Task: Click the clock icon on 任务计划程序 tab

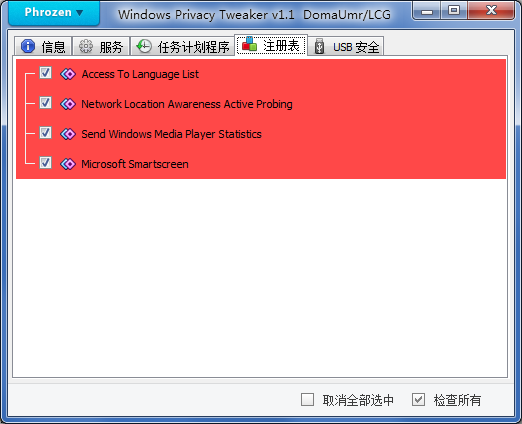Action: pyautogui.click(x=144, y=46)
